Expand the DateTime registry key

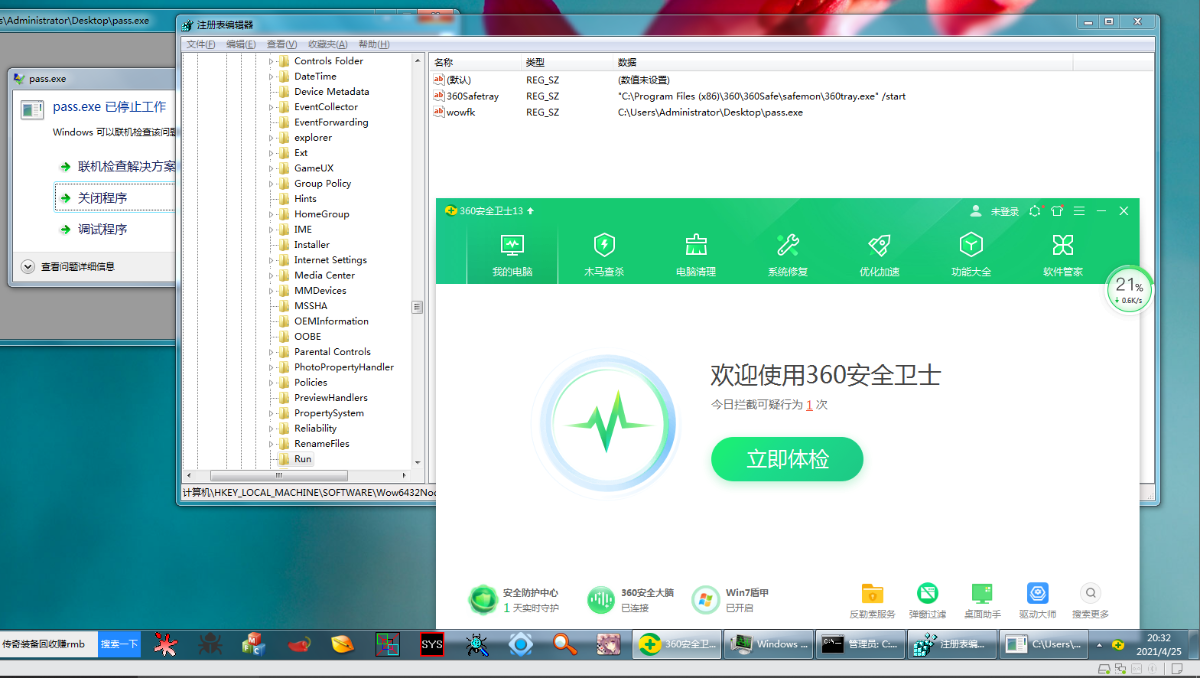coord(271,76)
